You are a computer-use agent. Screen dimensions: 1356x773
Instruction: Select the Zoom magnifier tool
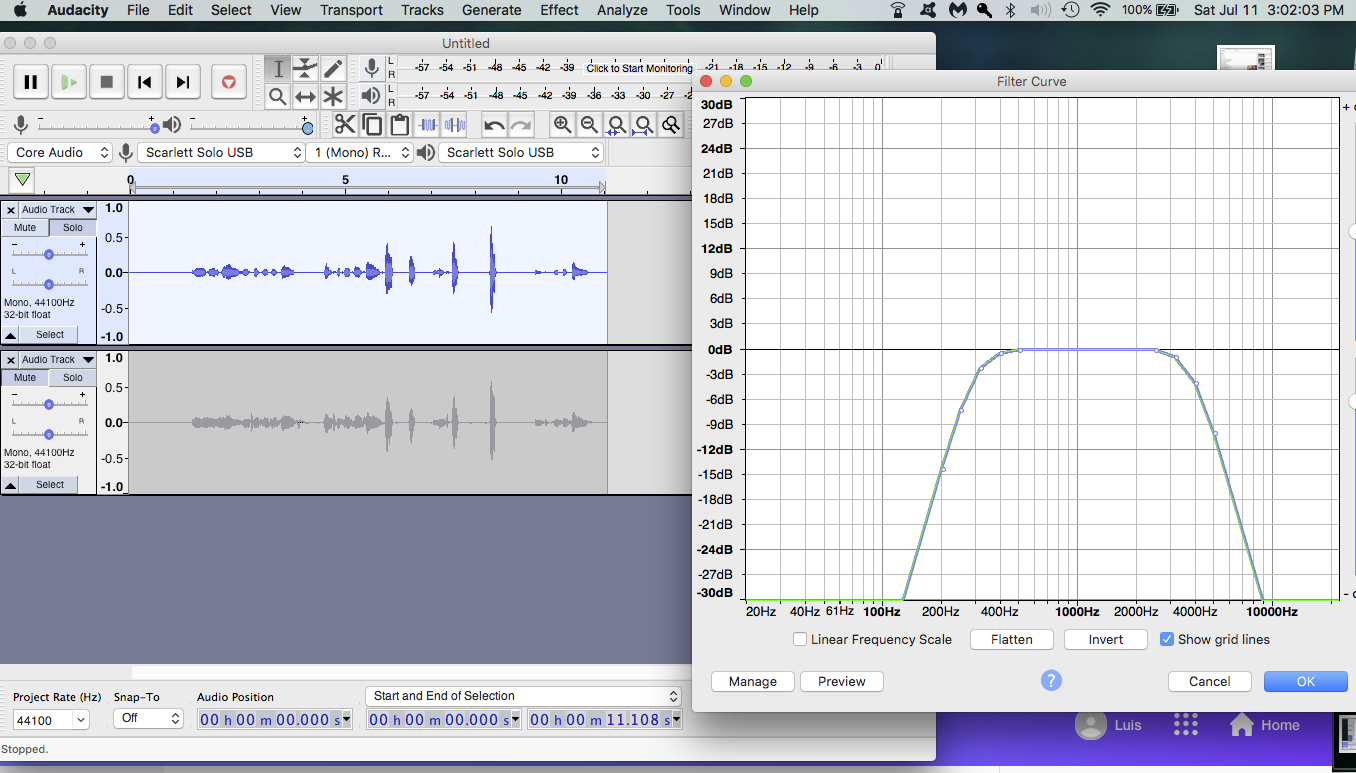point(278,96)
